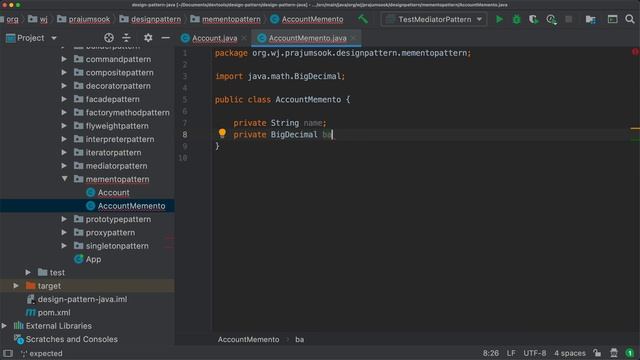Open the Project Structure icon
The height and width of the screenshot is (360, 640).
point(591,19)
